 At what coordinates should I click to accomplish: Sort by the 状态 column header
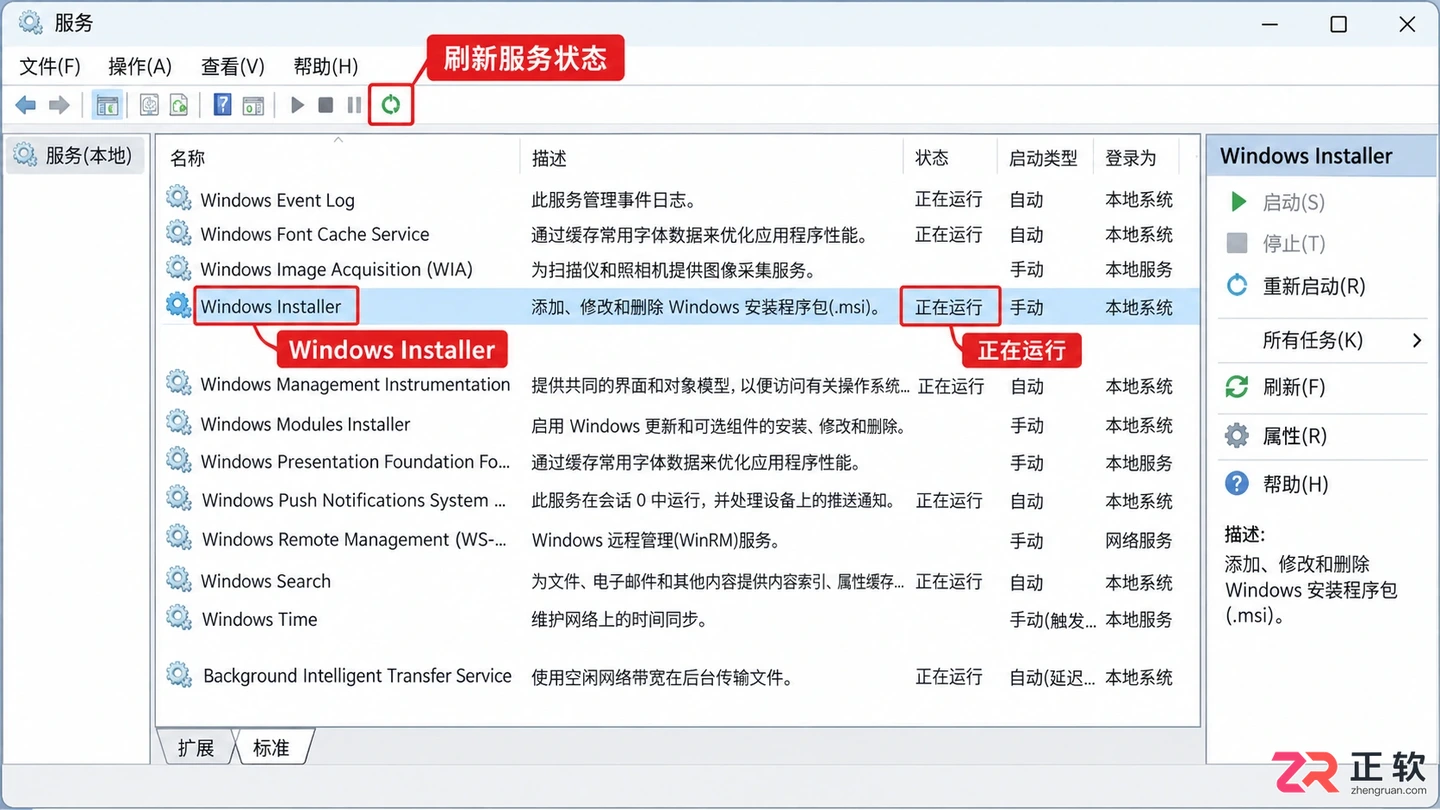coord(932,158)
